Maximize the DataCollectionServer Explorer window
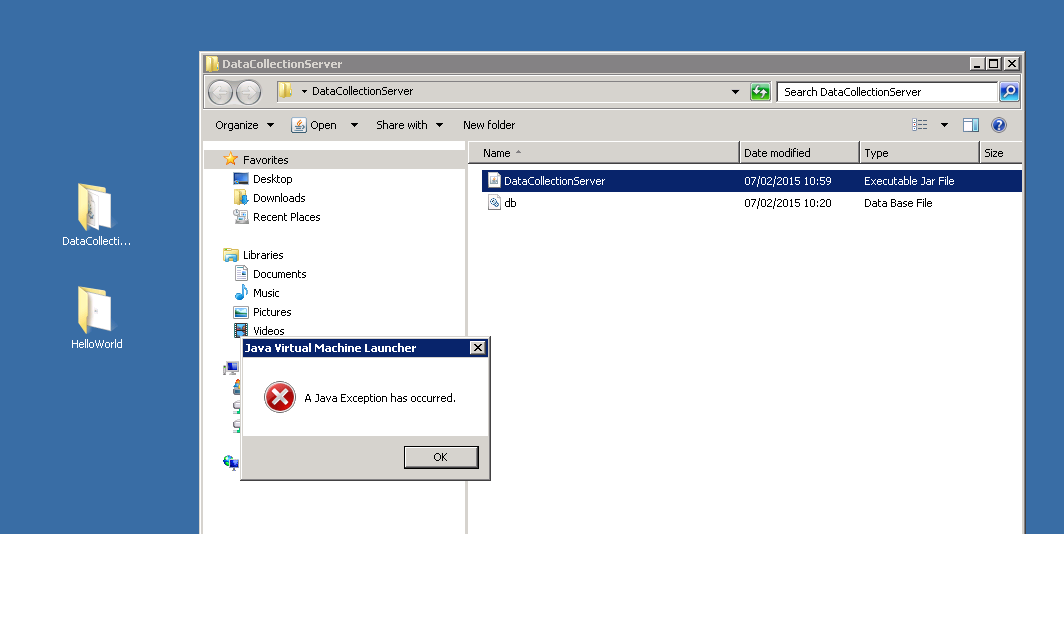The image size is (1064, 633). [x=993, y=64]
